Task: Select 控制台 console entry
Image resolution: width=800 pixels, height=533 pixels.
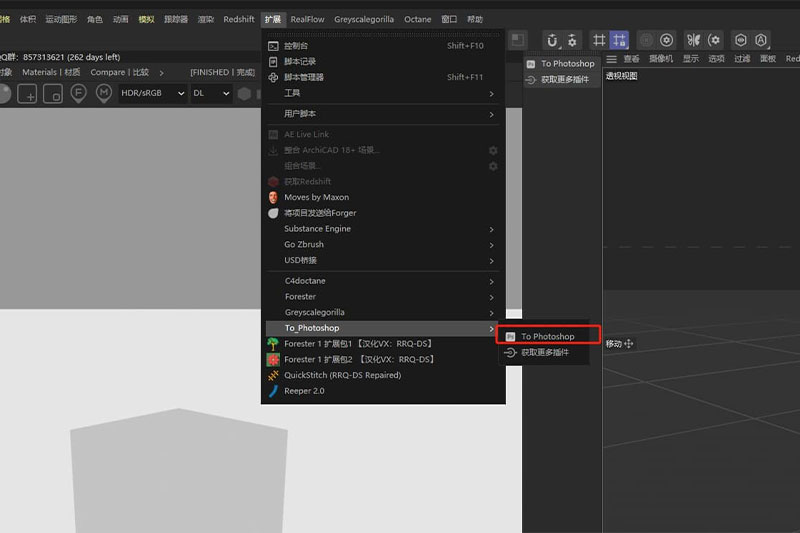Action: [383, 46]
